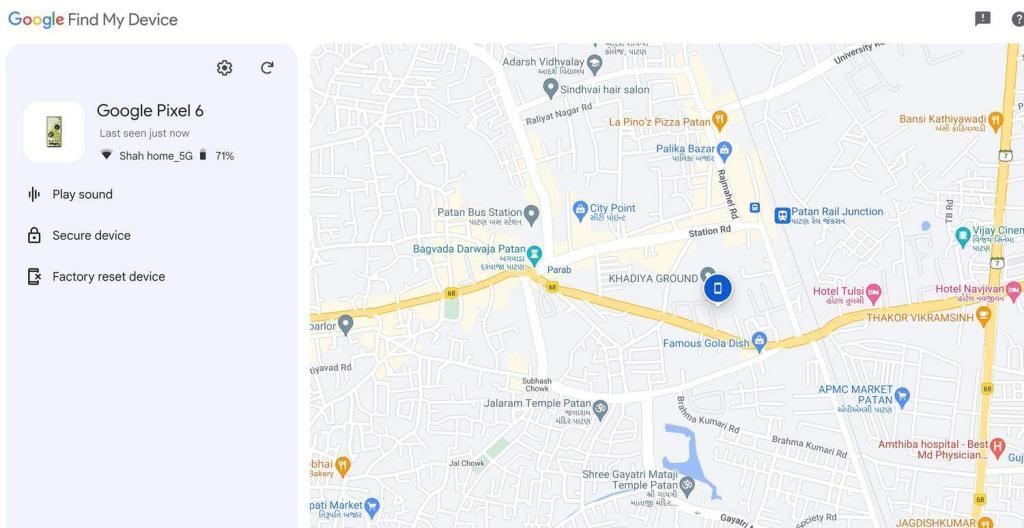Select the City Point shopping pin
Screen dimensions: 1024x528
point(579,211)
